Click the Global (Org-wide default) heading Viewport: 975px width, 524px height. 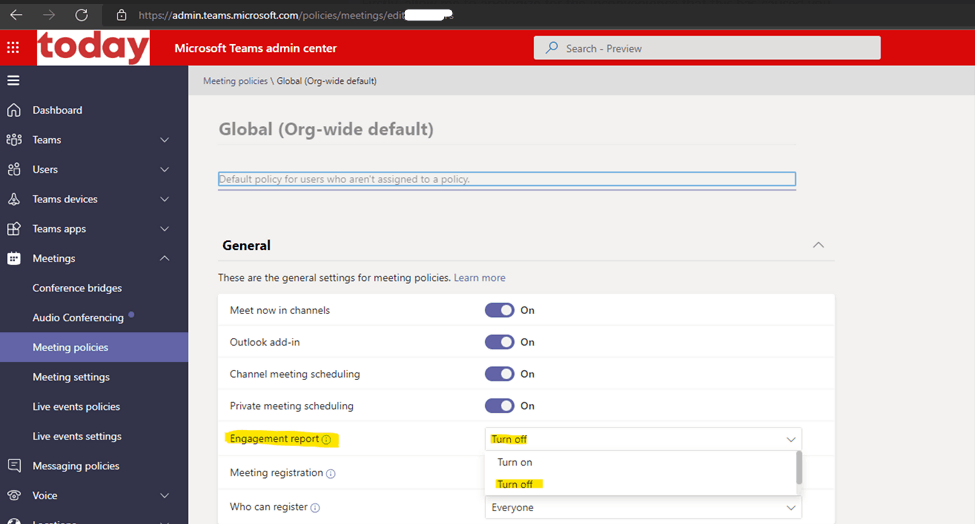tap(326, 129)
